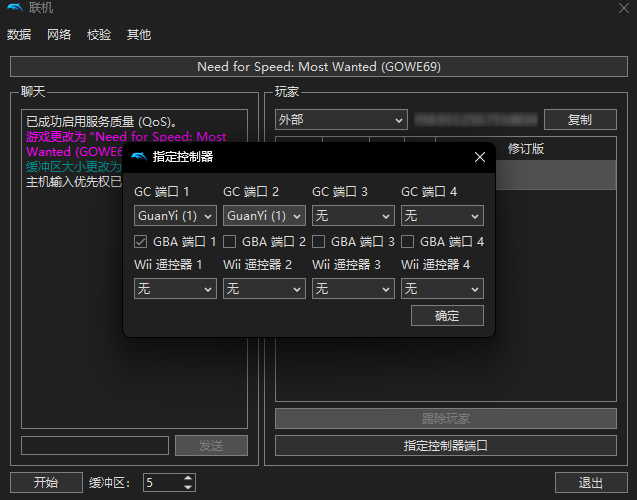The width and height of the screenshot is (637, 500).
Task: Close the 联机 window
Action: (624, 8)
